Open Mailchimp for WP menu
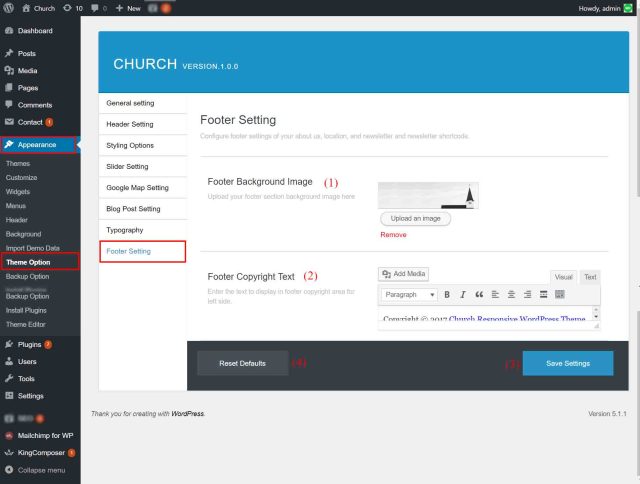Screen dimensions: 640x484 pos(40,435)
